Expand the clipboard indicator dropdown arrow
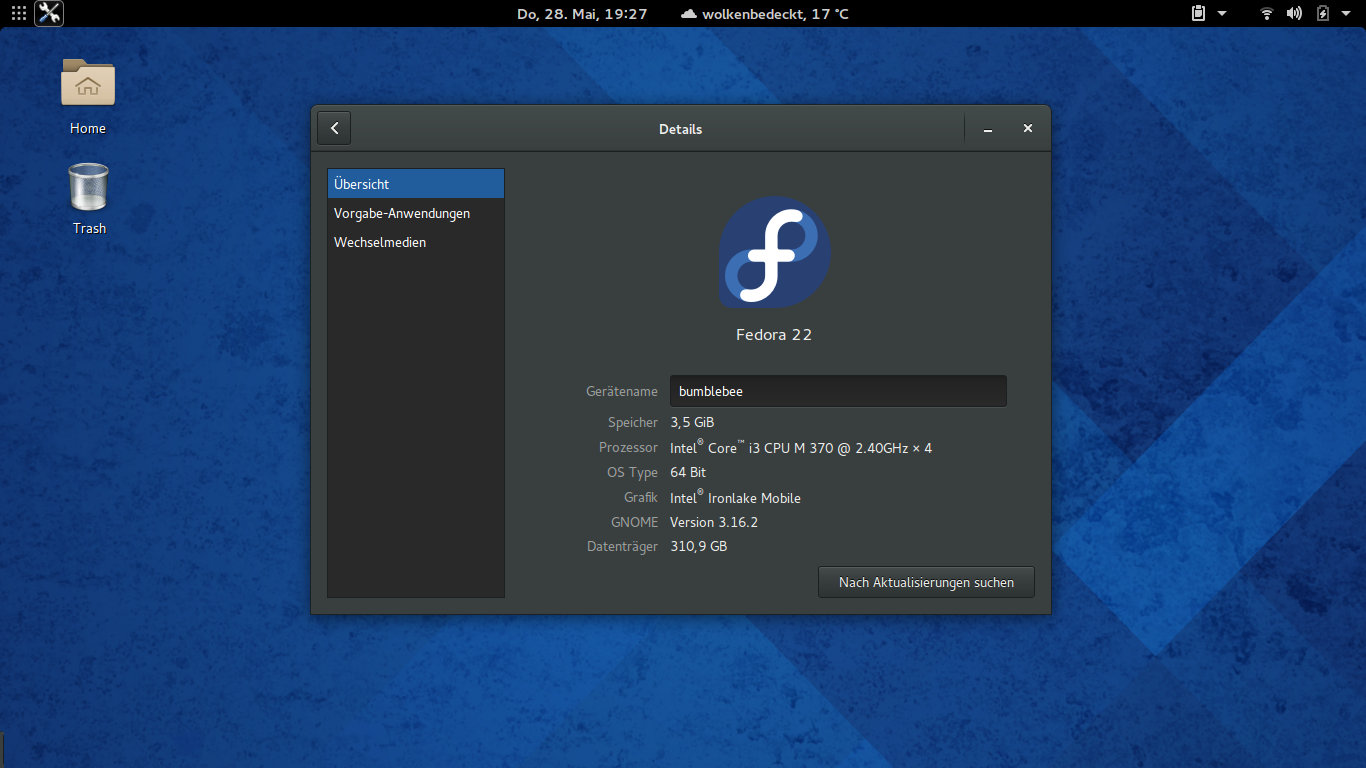1366x768 pixels. (x=1222, y=14)
